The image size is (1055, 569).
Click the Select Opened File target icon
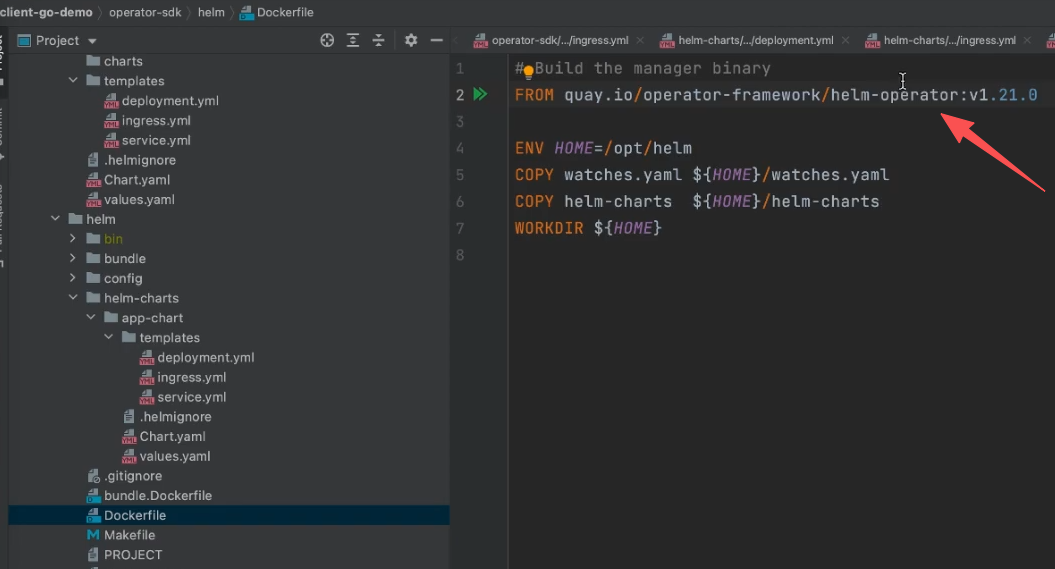click(x=327, y=40)
